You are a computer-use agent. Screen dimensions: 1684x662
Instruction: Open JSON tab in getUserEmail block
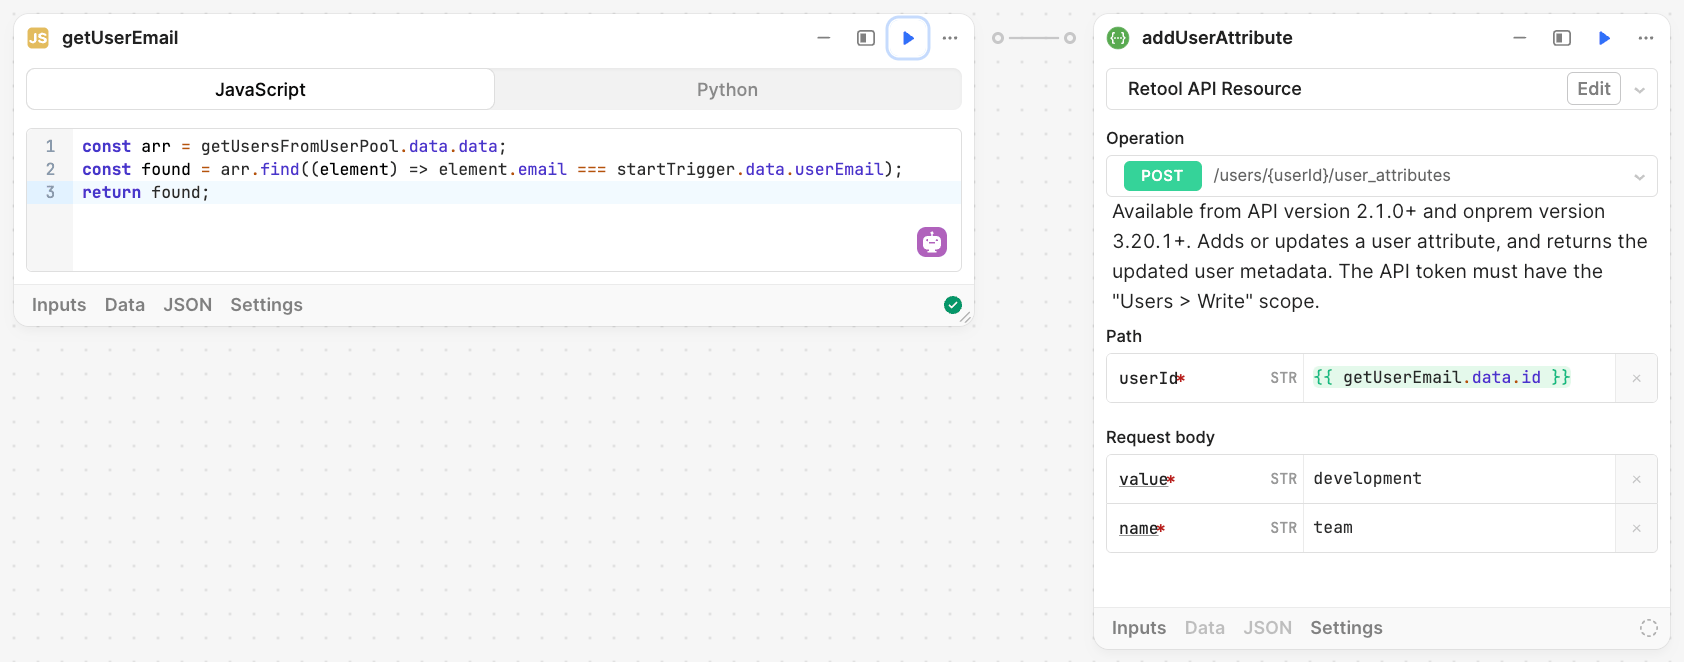click(188, 305)
